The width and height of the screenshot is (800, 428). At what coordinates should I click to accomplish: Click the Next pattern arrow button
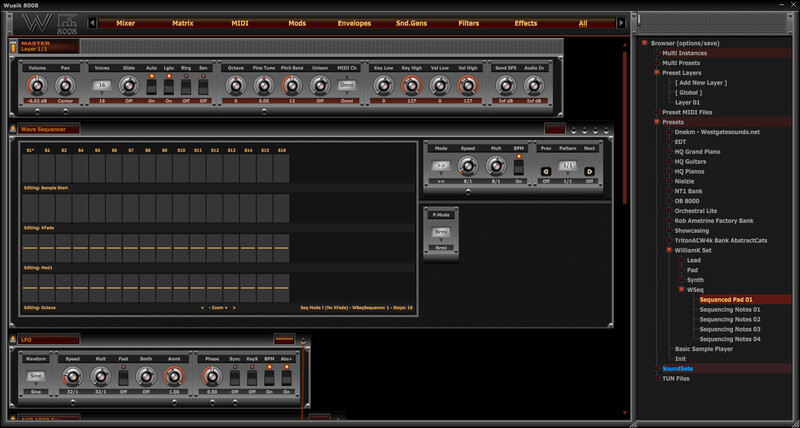(589, 171)
